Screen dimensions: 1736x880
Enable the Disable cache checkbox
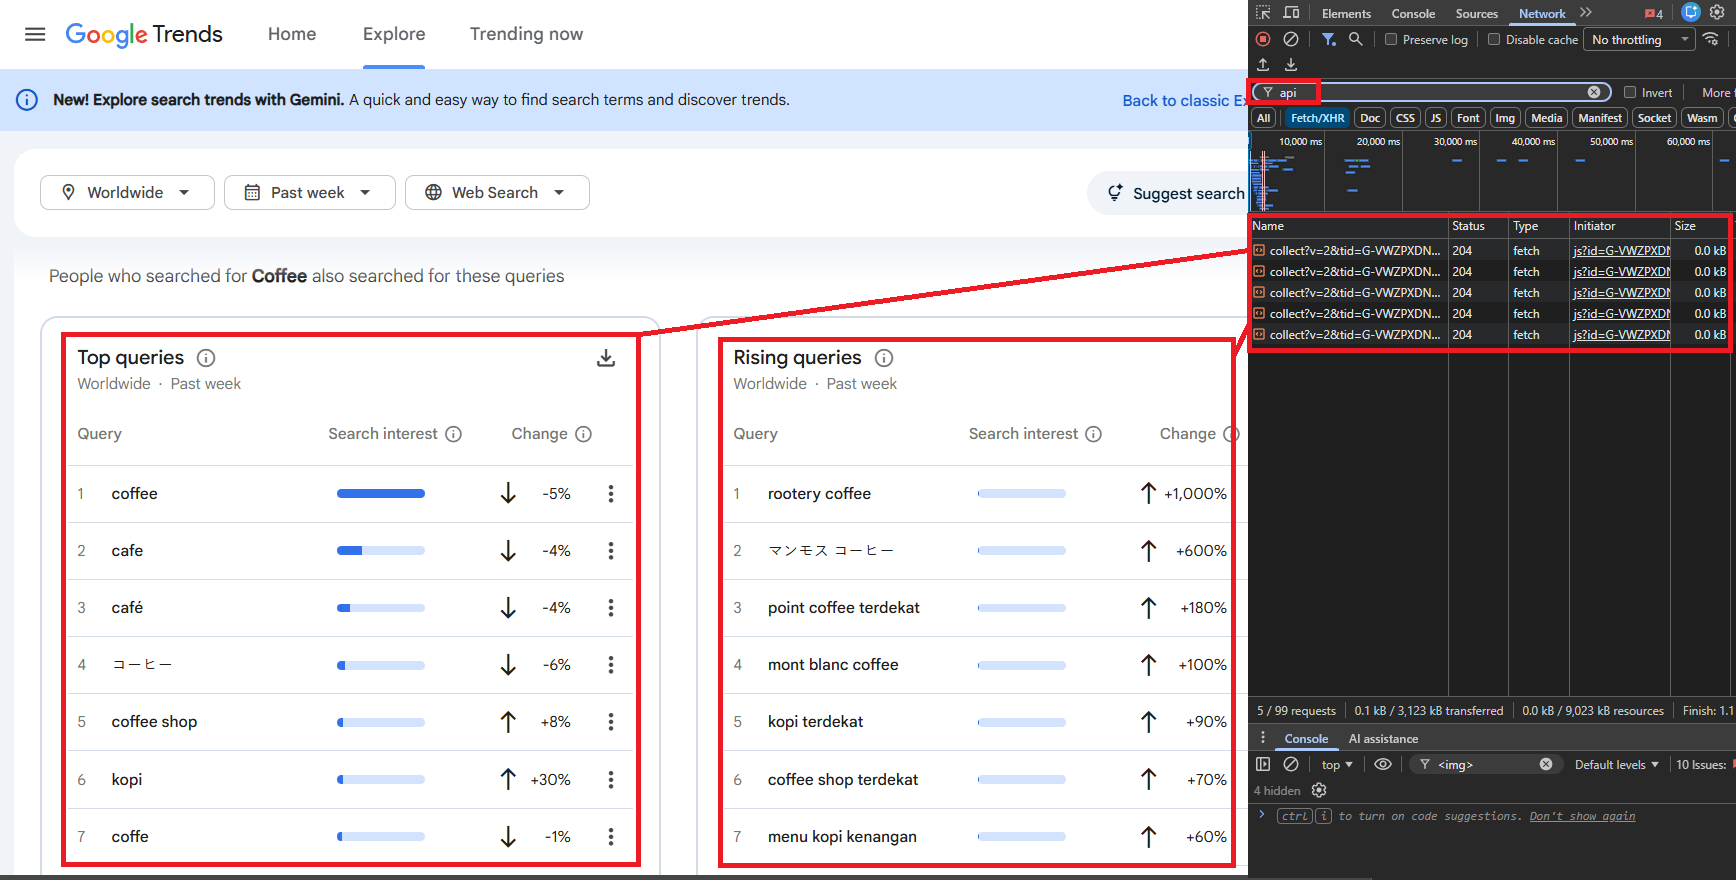pos(1494,39)
